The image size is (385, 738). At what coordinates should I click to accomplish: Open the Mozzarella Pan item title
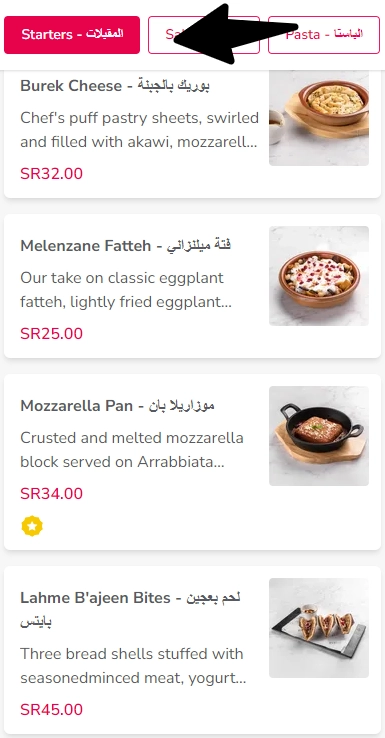click(x=117, y=406)
